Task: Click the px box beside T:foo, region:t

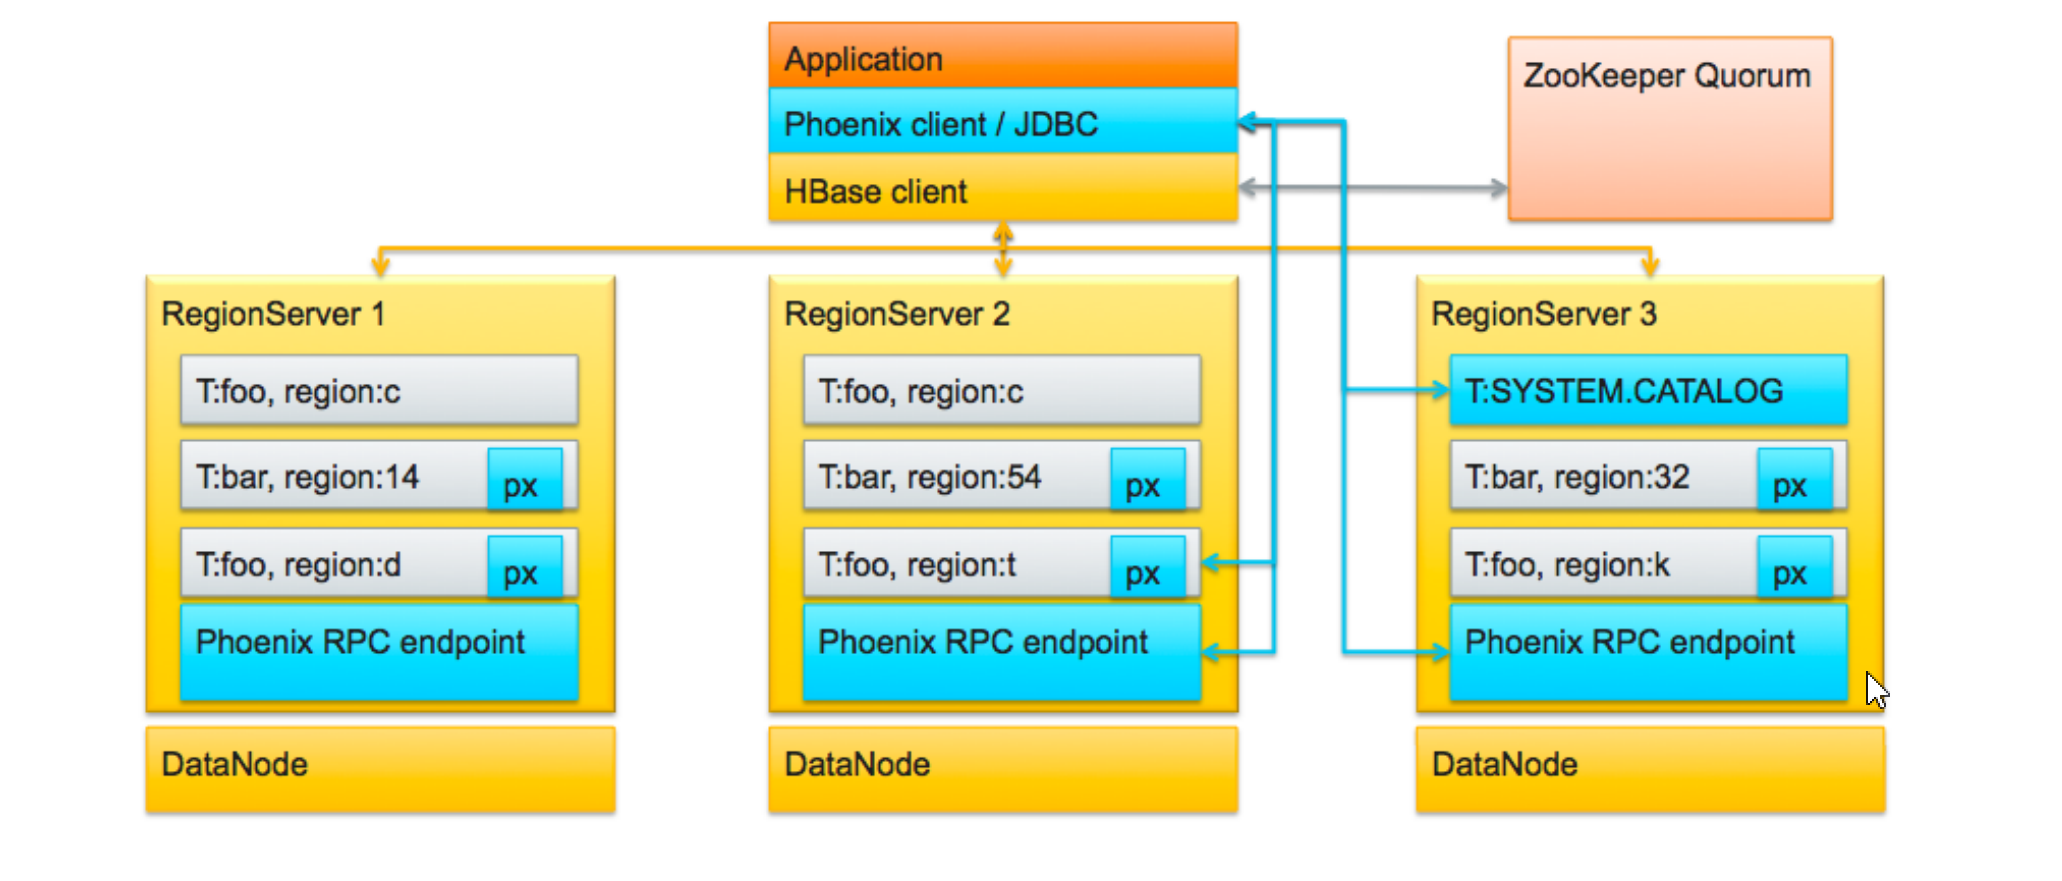Action: (x=1148, y=567)
